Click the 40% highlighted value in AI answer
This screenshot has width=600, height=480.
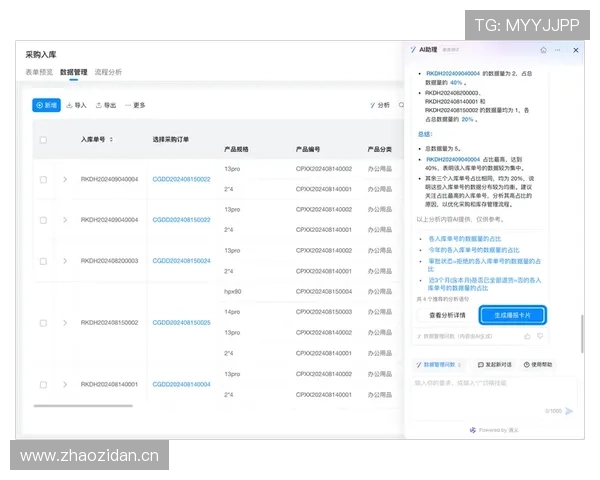456,83
